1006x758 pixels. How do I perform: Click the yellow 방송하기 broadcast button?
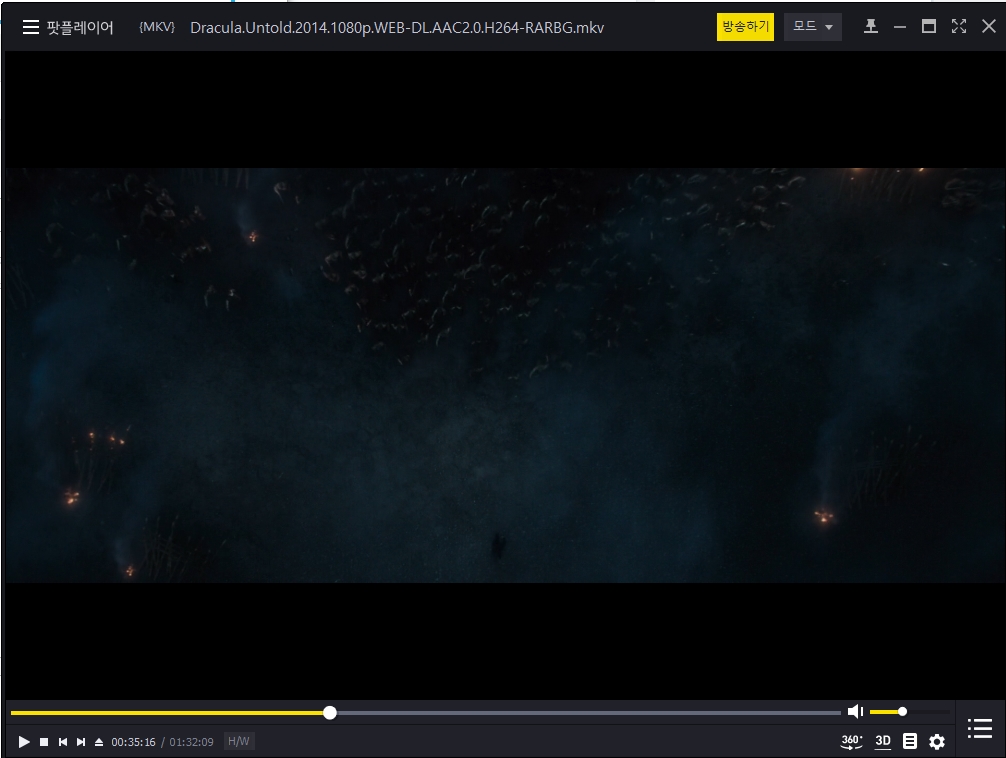coord(745,27)
